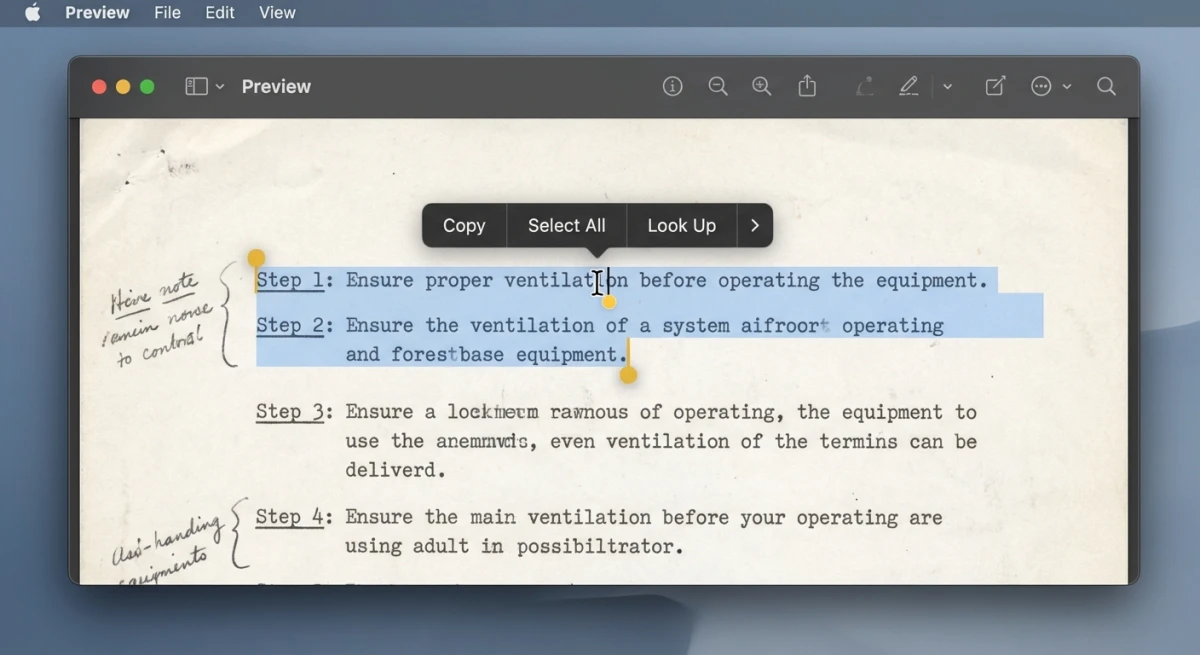Click the word 'forestbase' in Step 2
The image size is (1200, 655).
[x=447, y=355]
